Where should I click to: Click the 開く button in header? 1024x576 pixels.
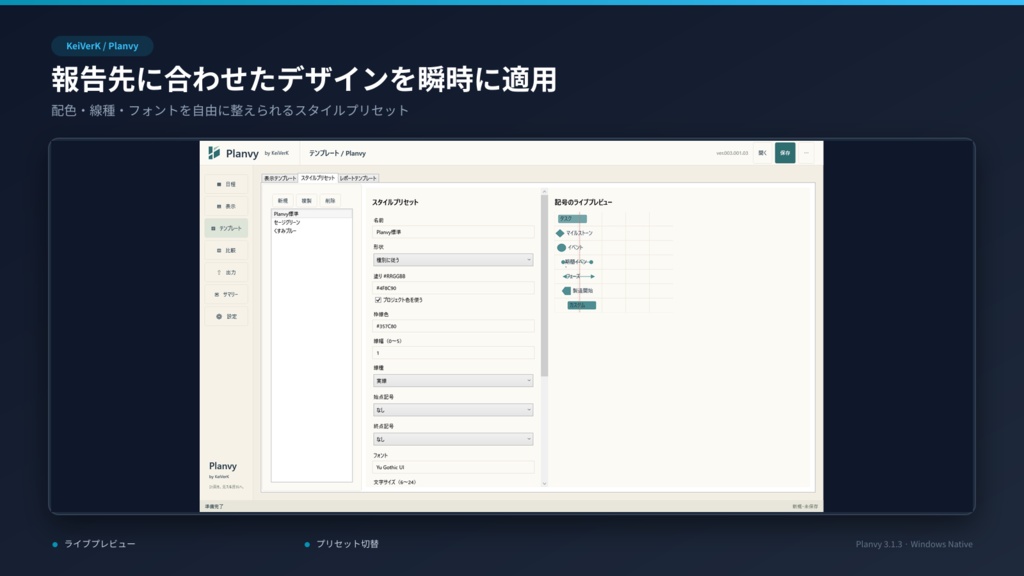click(x=762, y=153)
